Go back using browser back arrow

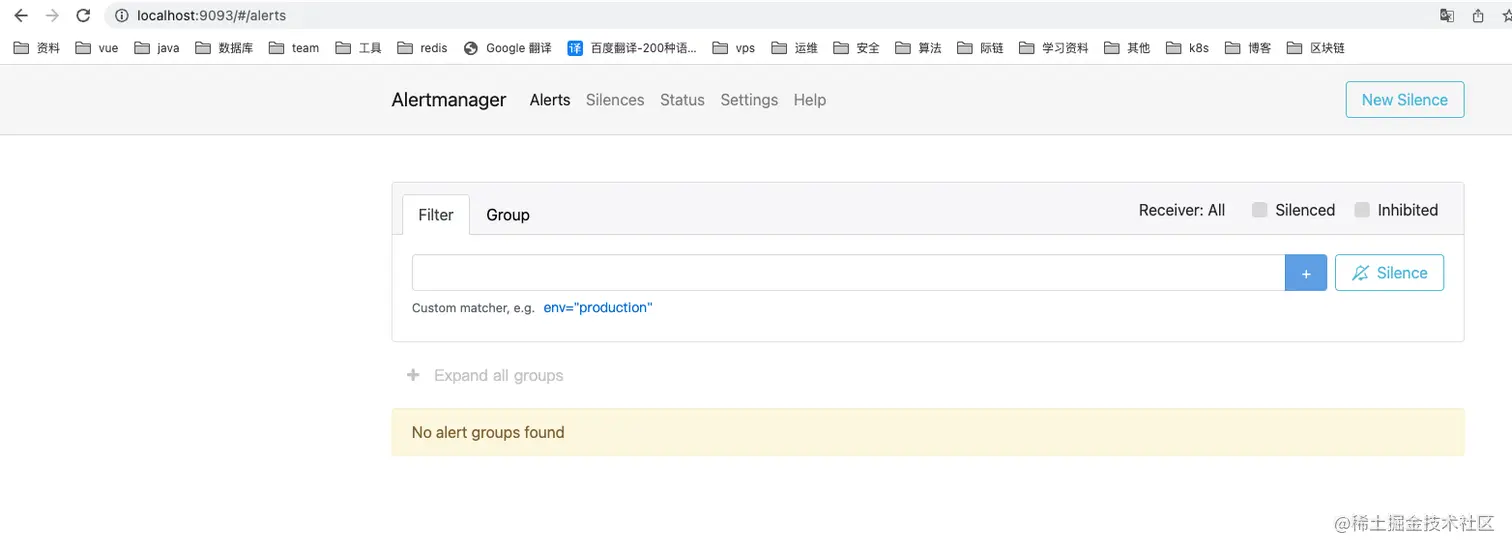(21, 16)
